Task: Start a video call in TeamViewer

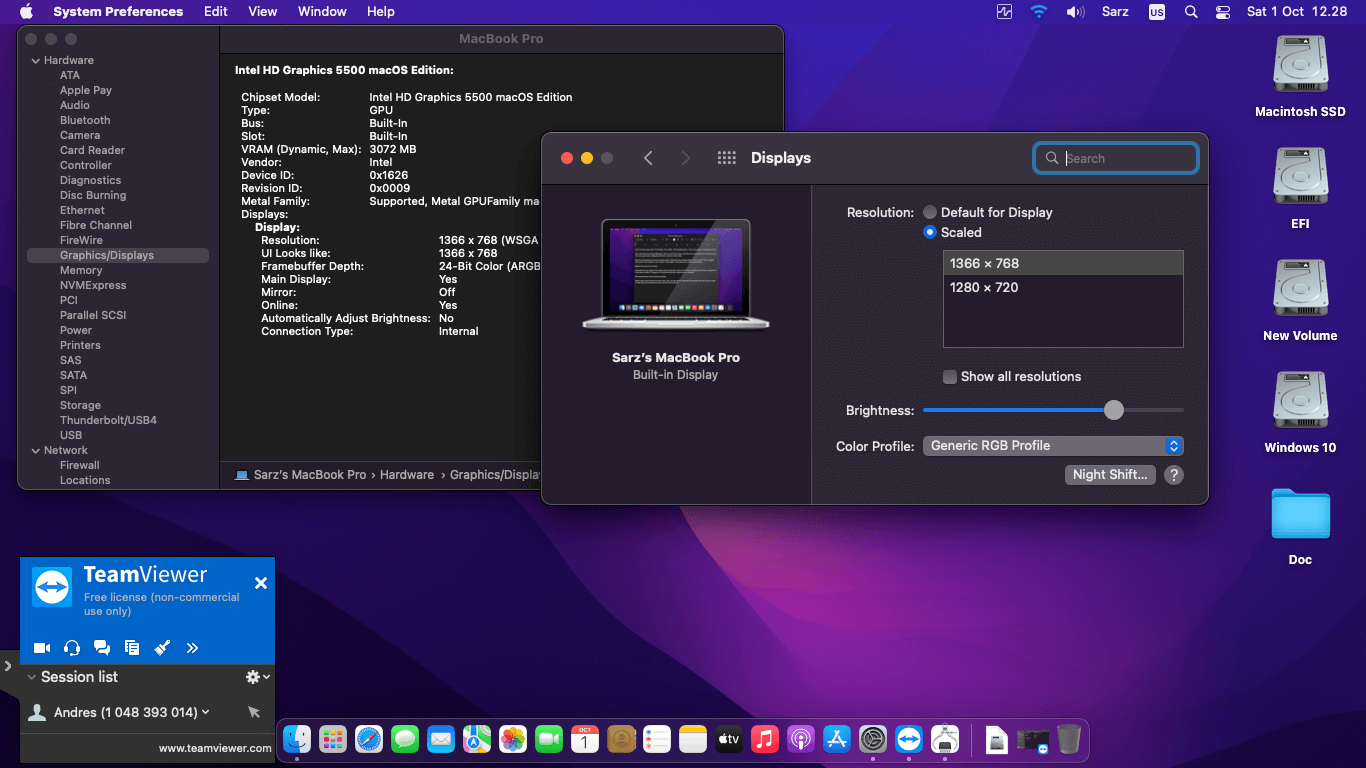Action: click(x=41, y=647)
